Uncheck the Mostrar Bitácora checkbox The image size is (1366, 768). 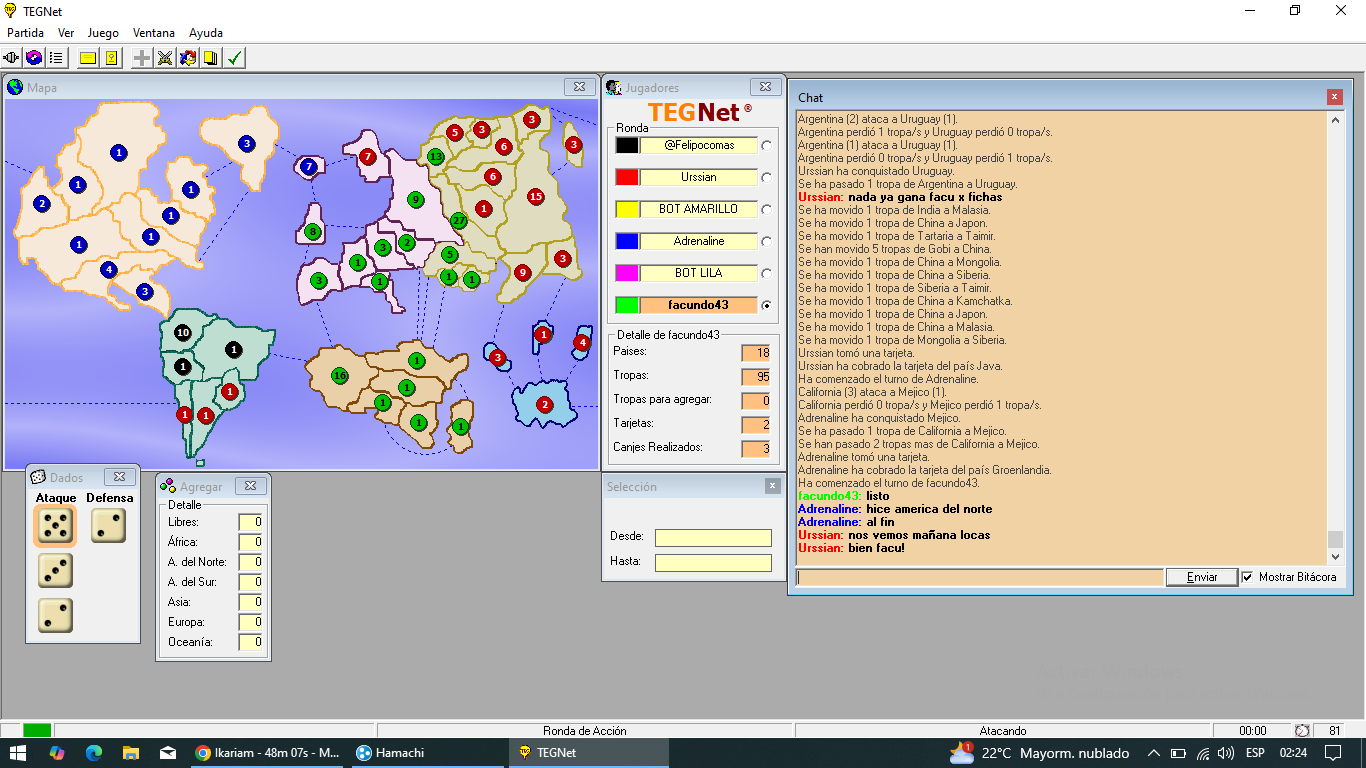(x=1247, y=577)
